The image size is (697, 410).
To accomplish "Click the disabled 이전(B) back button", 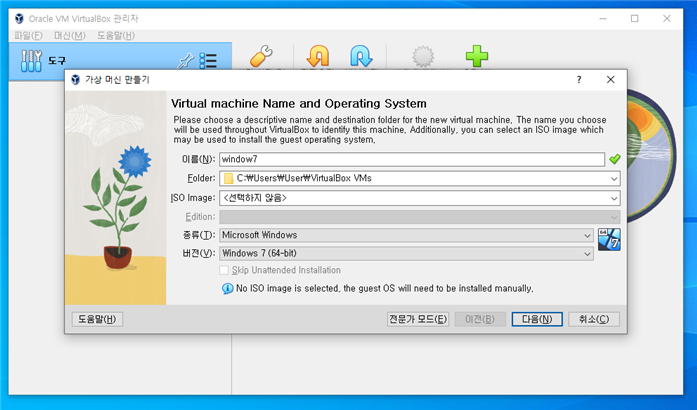I will 480,319.
